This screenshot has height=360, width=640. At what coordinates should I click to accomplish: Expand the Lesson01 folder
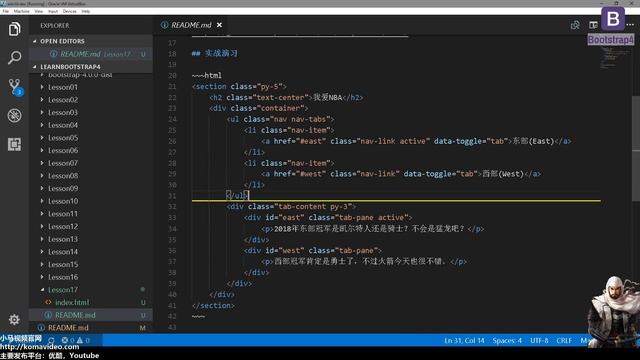(x=42, y=87)
